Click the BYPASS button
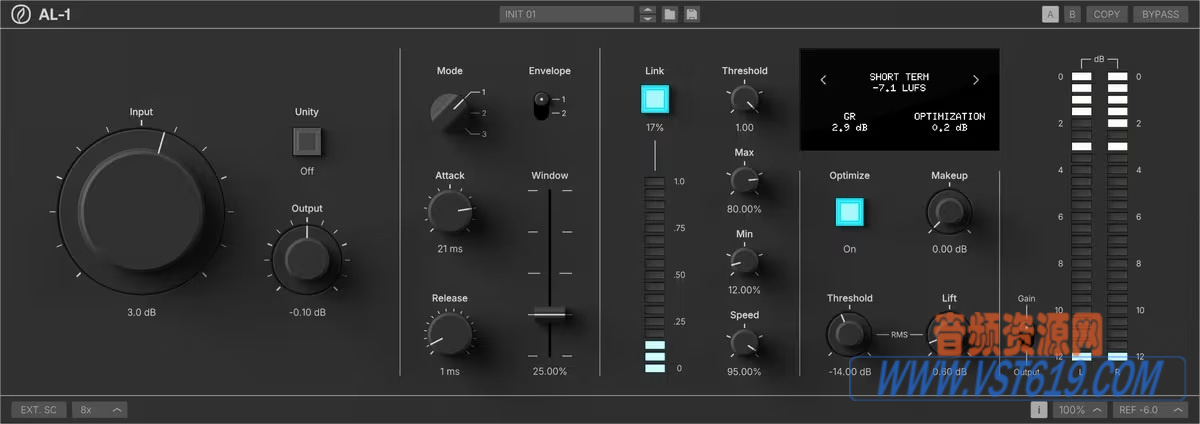This screenshot has width=1200, height=424. (x=1160, y=14)
